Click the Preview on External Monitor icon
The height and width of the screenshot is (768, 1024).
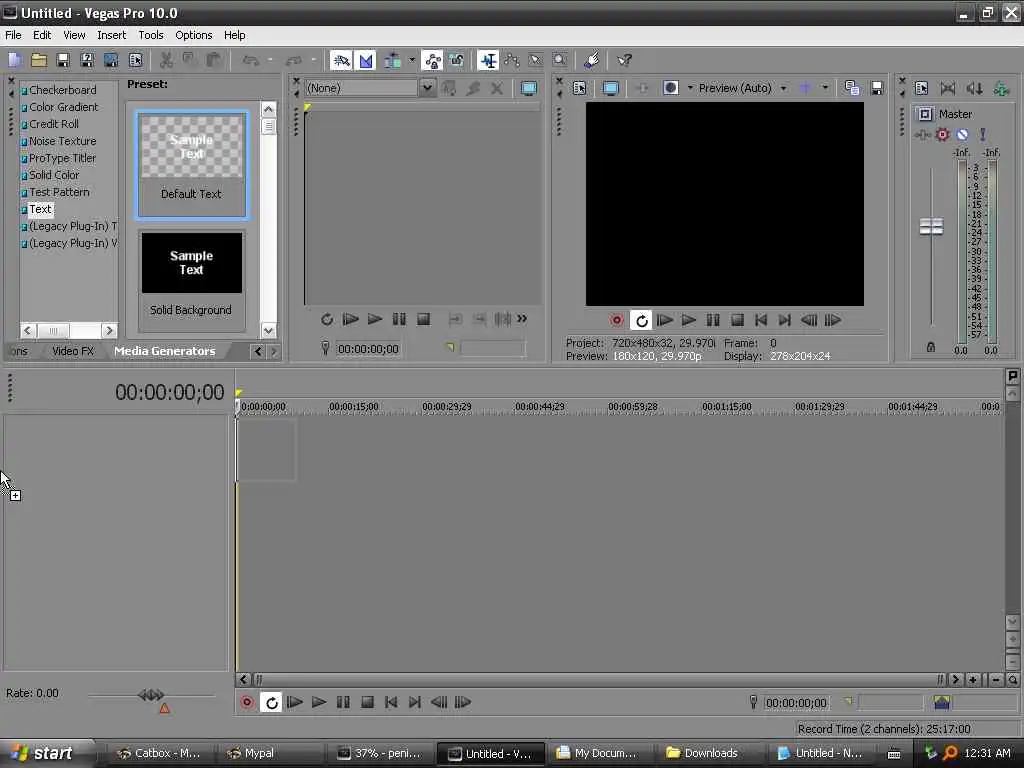pyautogui.click(x=611, y=88)
